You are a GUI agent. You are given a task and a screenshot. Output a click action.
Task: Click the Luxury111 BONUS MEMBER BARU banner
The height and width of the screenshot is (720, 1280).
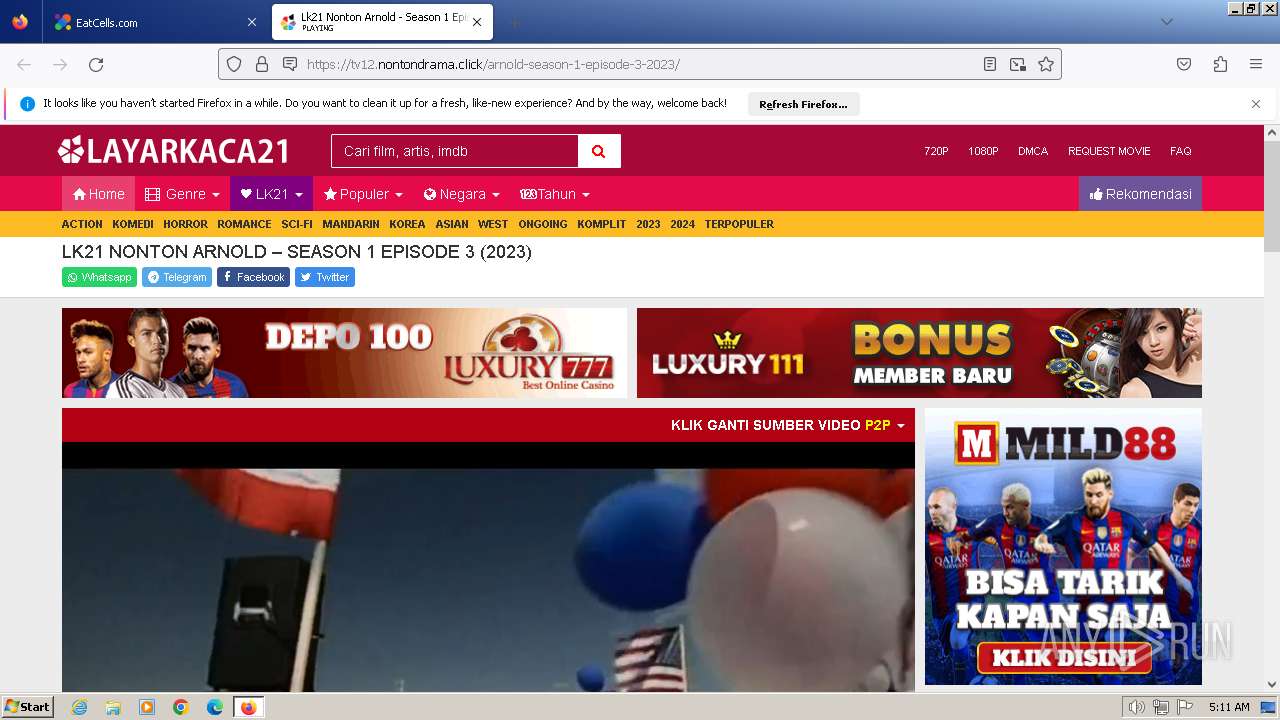[x=919, y=353]
